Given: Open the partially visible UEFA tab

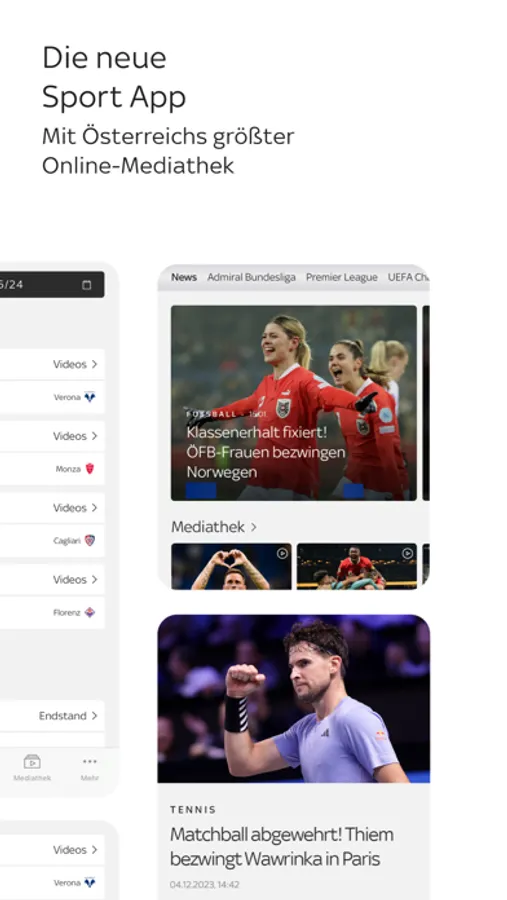Looking at the screenshot, I should click(x=408, y=277).
